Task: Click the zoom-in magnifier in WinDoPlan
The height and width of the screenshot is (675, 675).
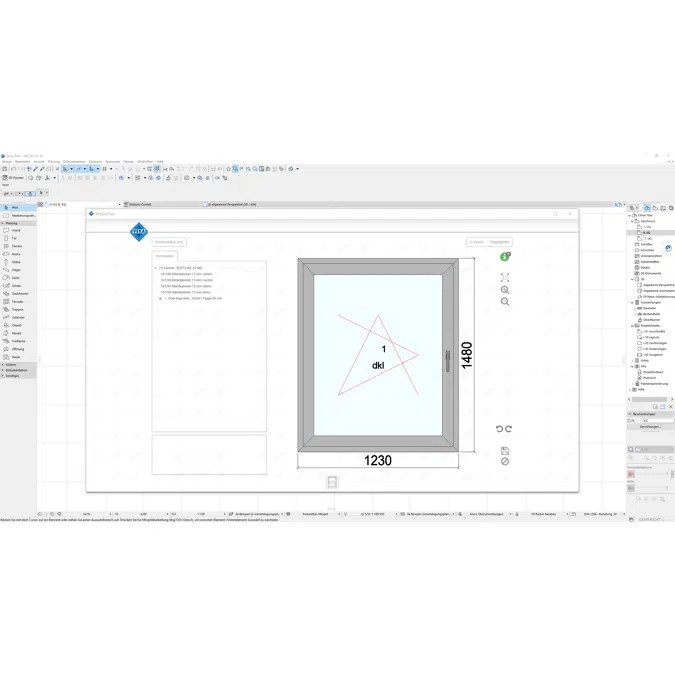Action: pyautogui.click(x=505, y=290)
